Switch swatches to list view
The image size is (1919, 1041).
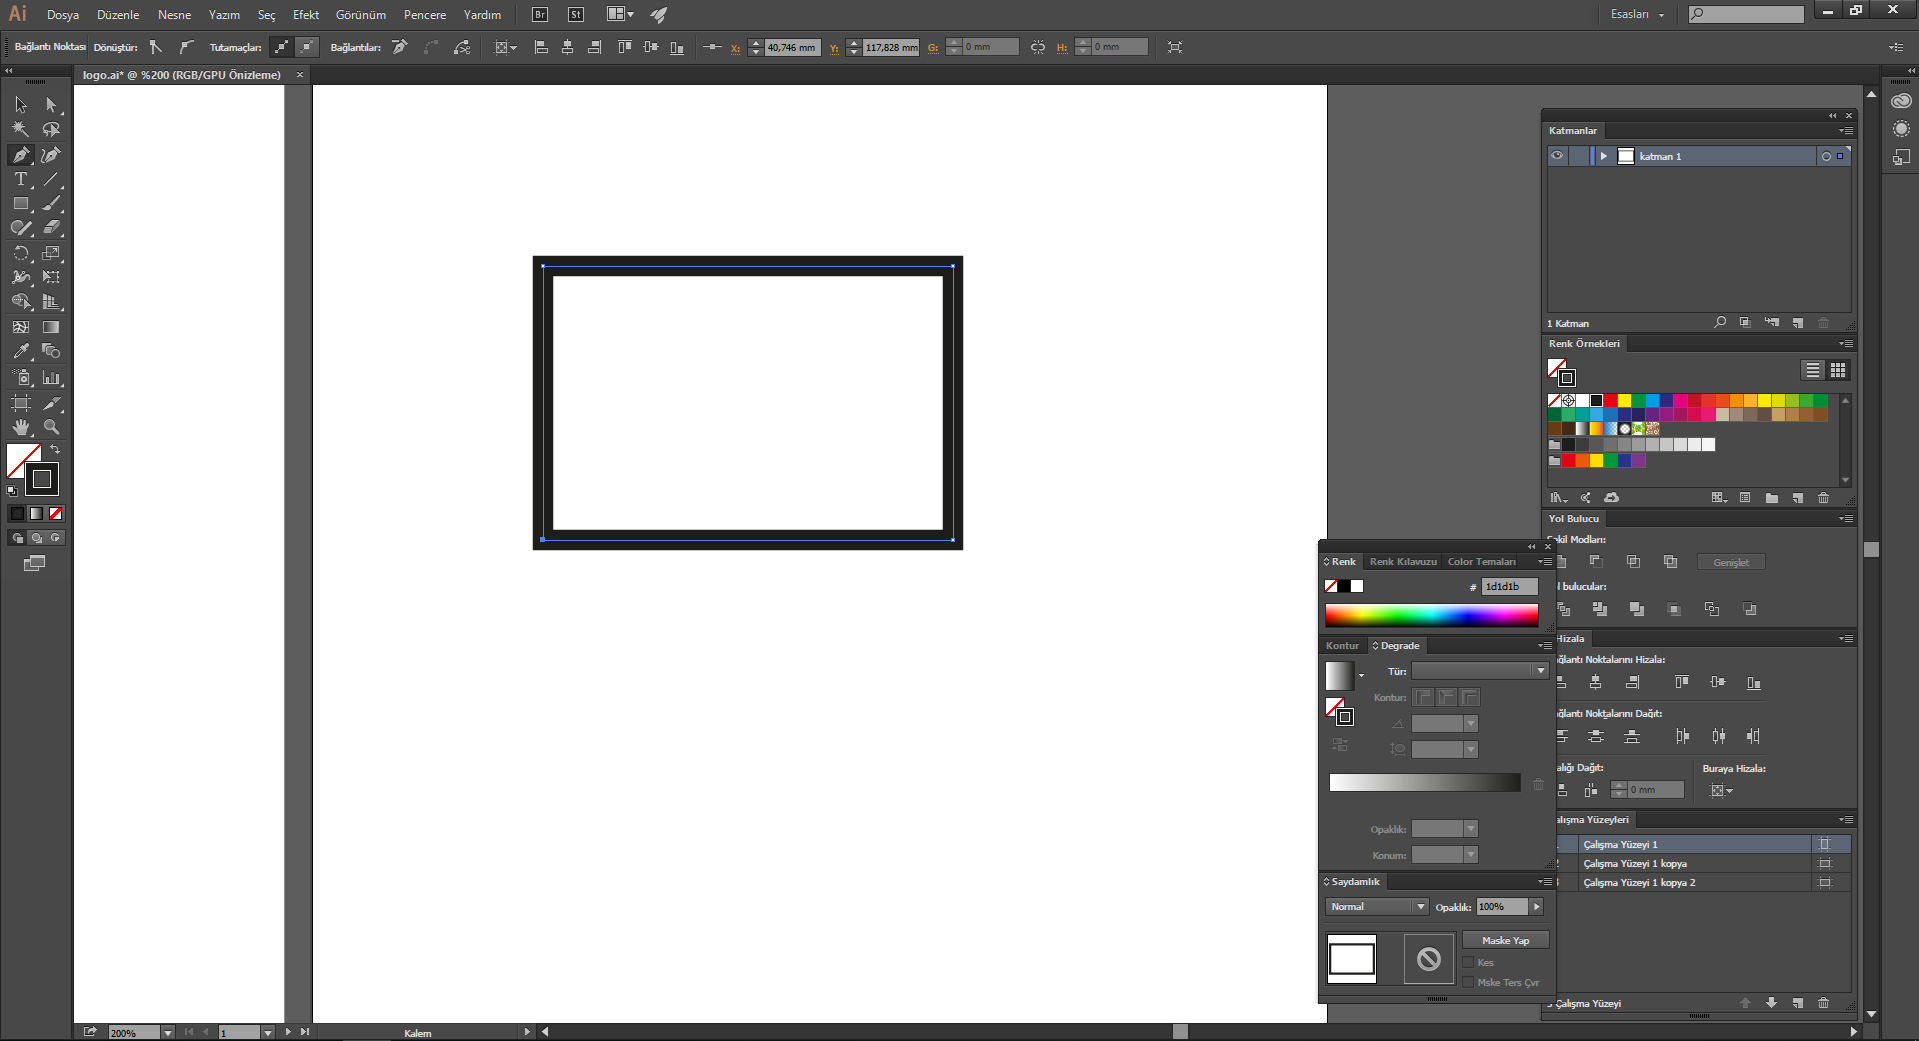click(x=1812, y=370)
